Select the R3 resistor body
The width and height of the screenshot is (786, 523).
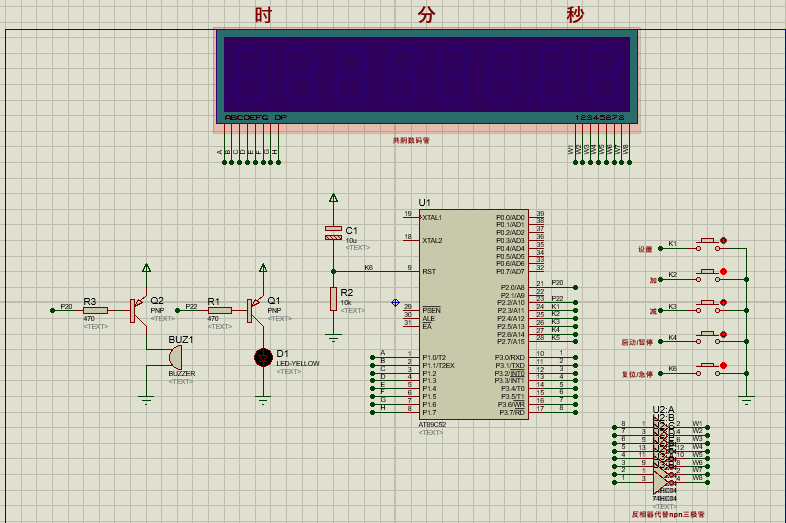click(95, 310)
